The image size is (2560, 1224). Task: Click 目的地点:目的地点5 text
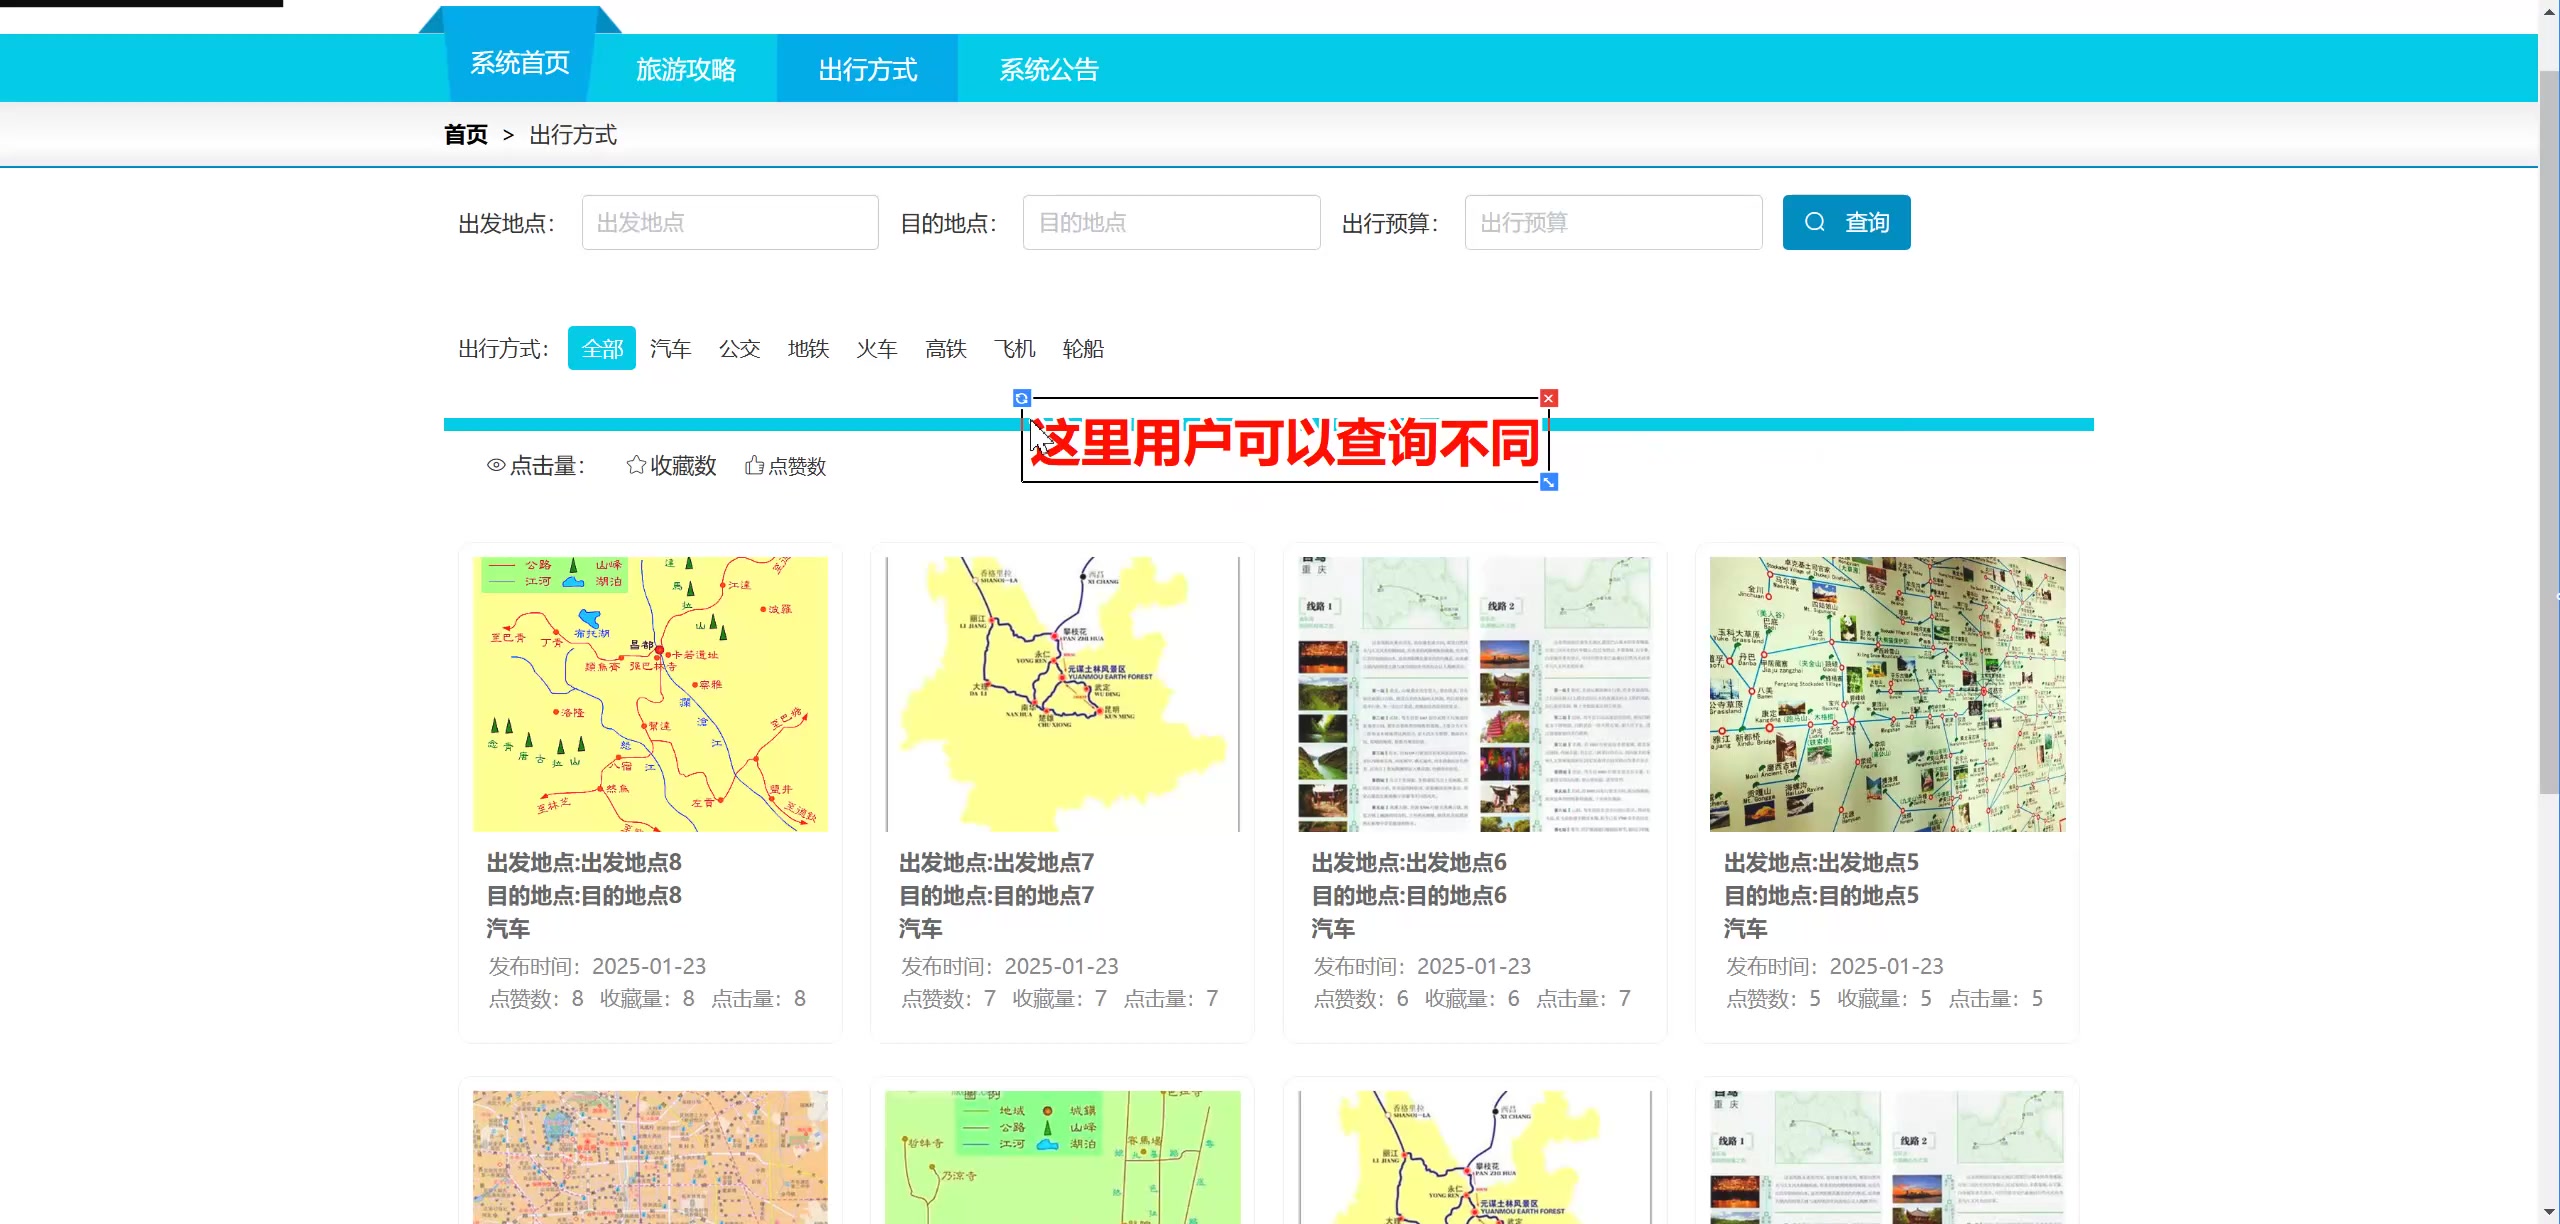tap(1821, 895)
